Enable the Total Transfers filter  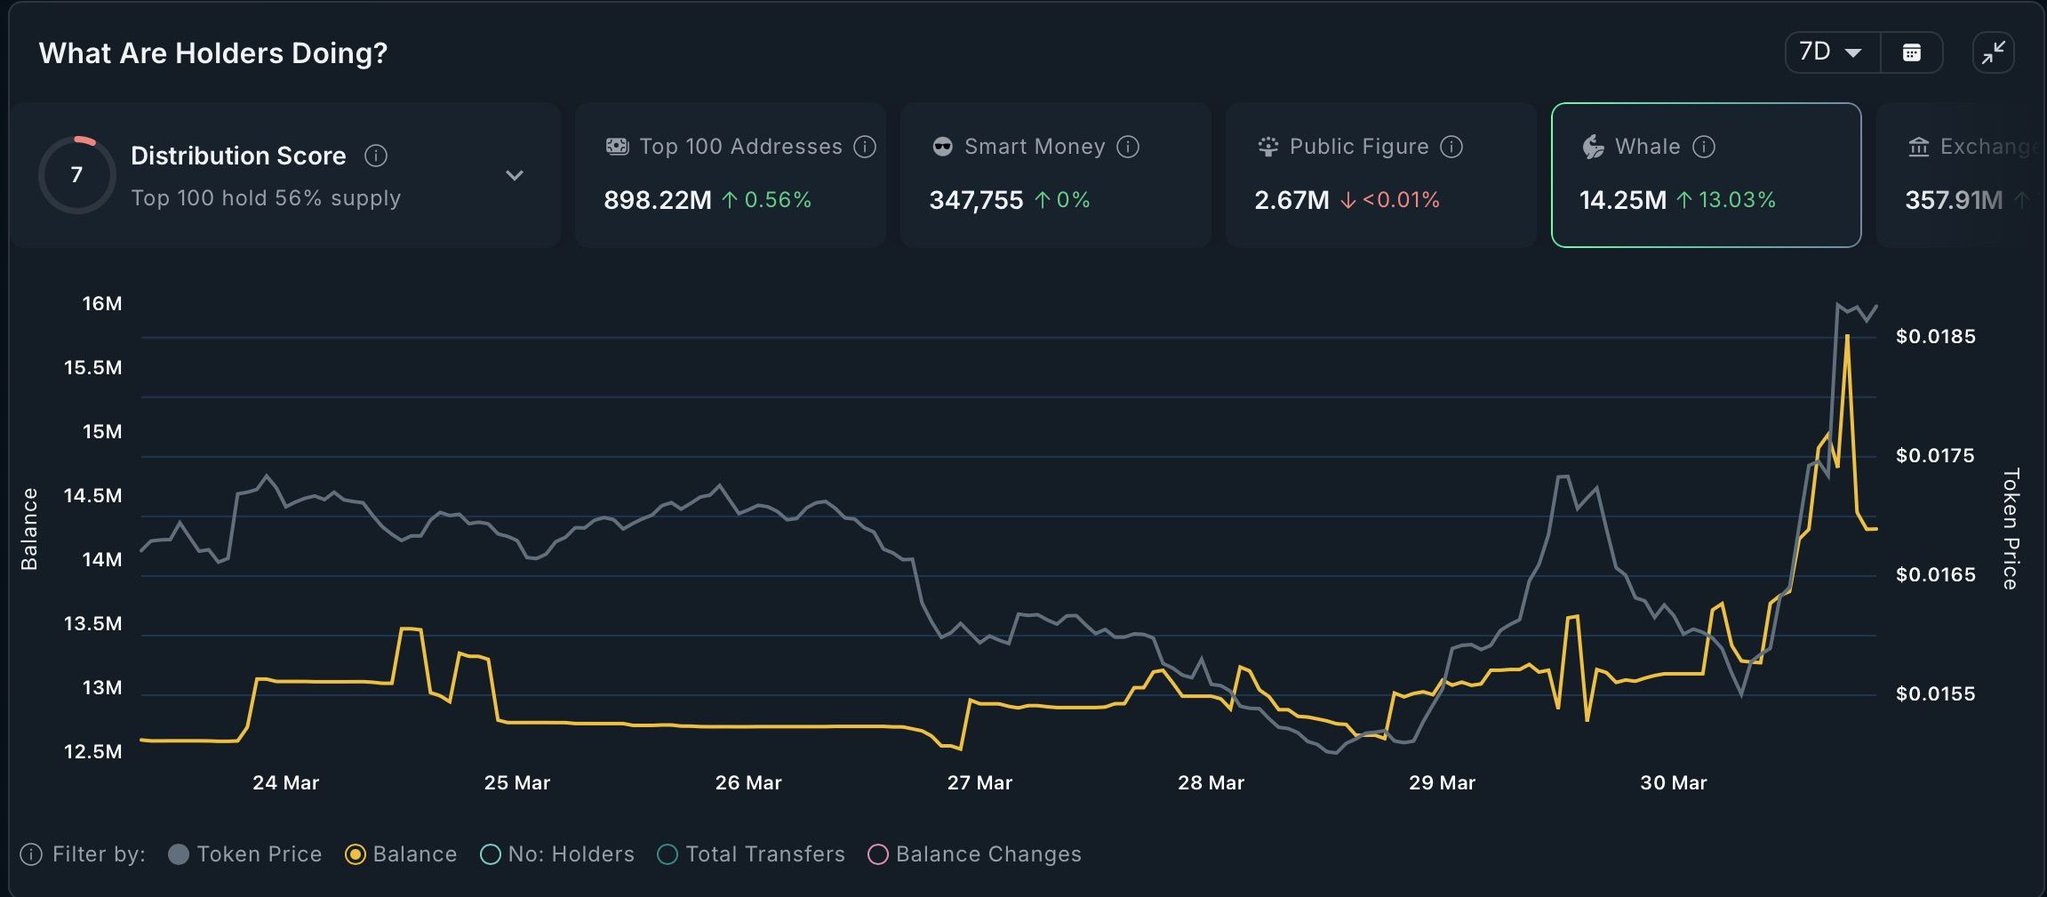pos(667,854)
